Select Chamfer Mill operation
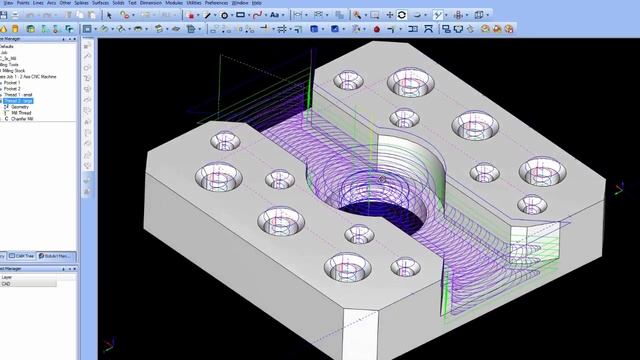This screenshot has height=360, width=640. click(22, 119)
